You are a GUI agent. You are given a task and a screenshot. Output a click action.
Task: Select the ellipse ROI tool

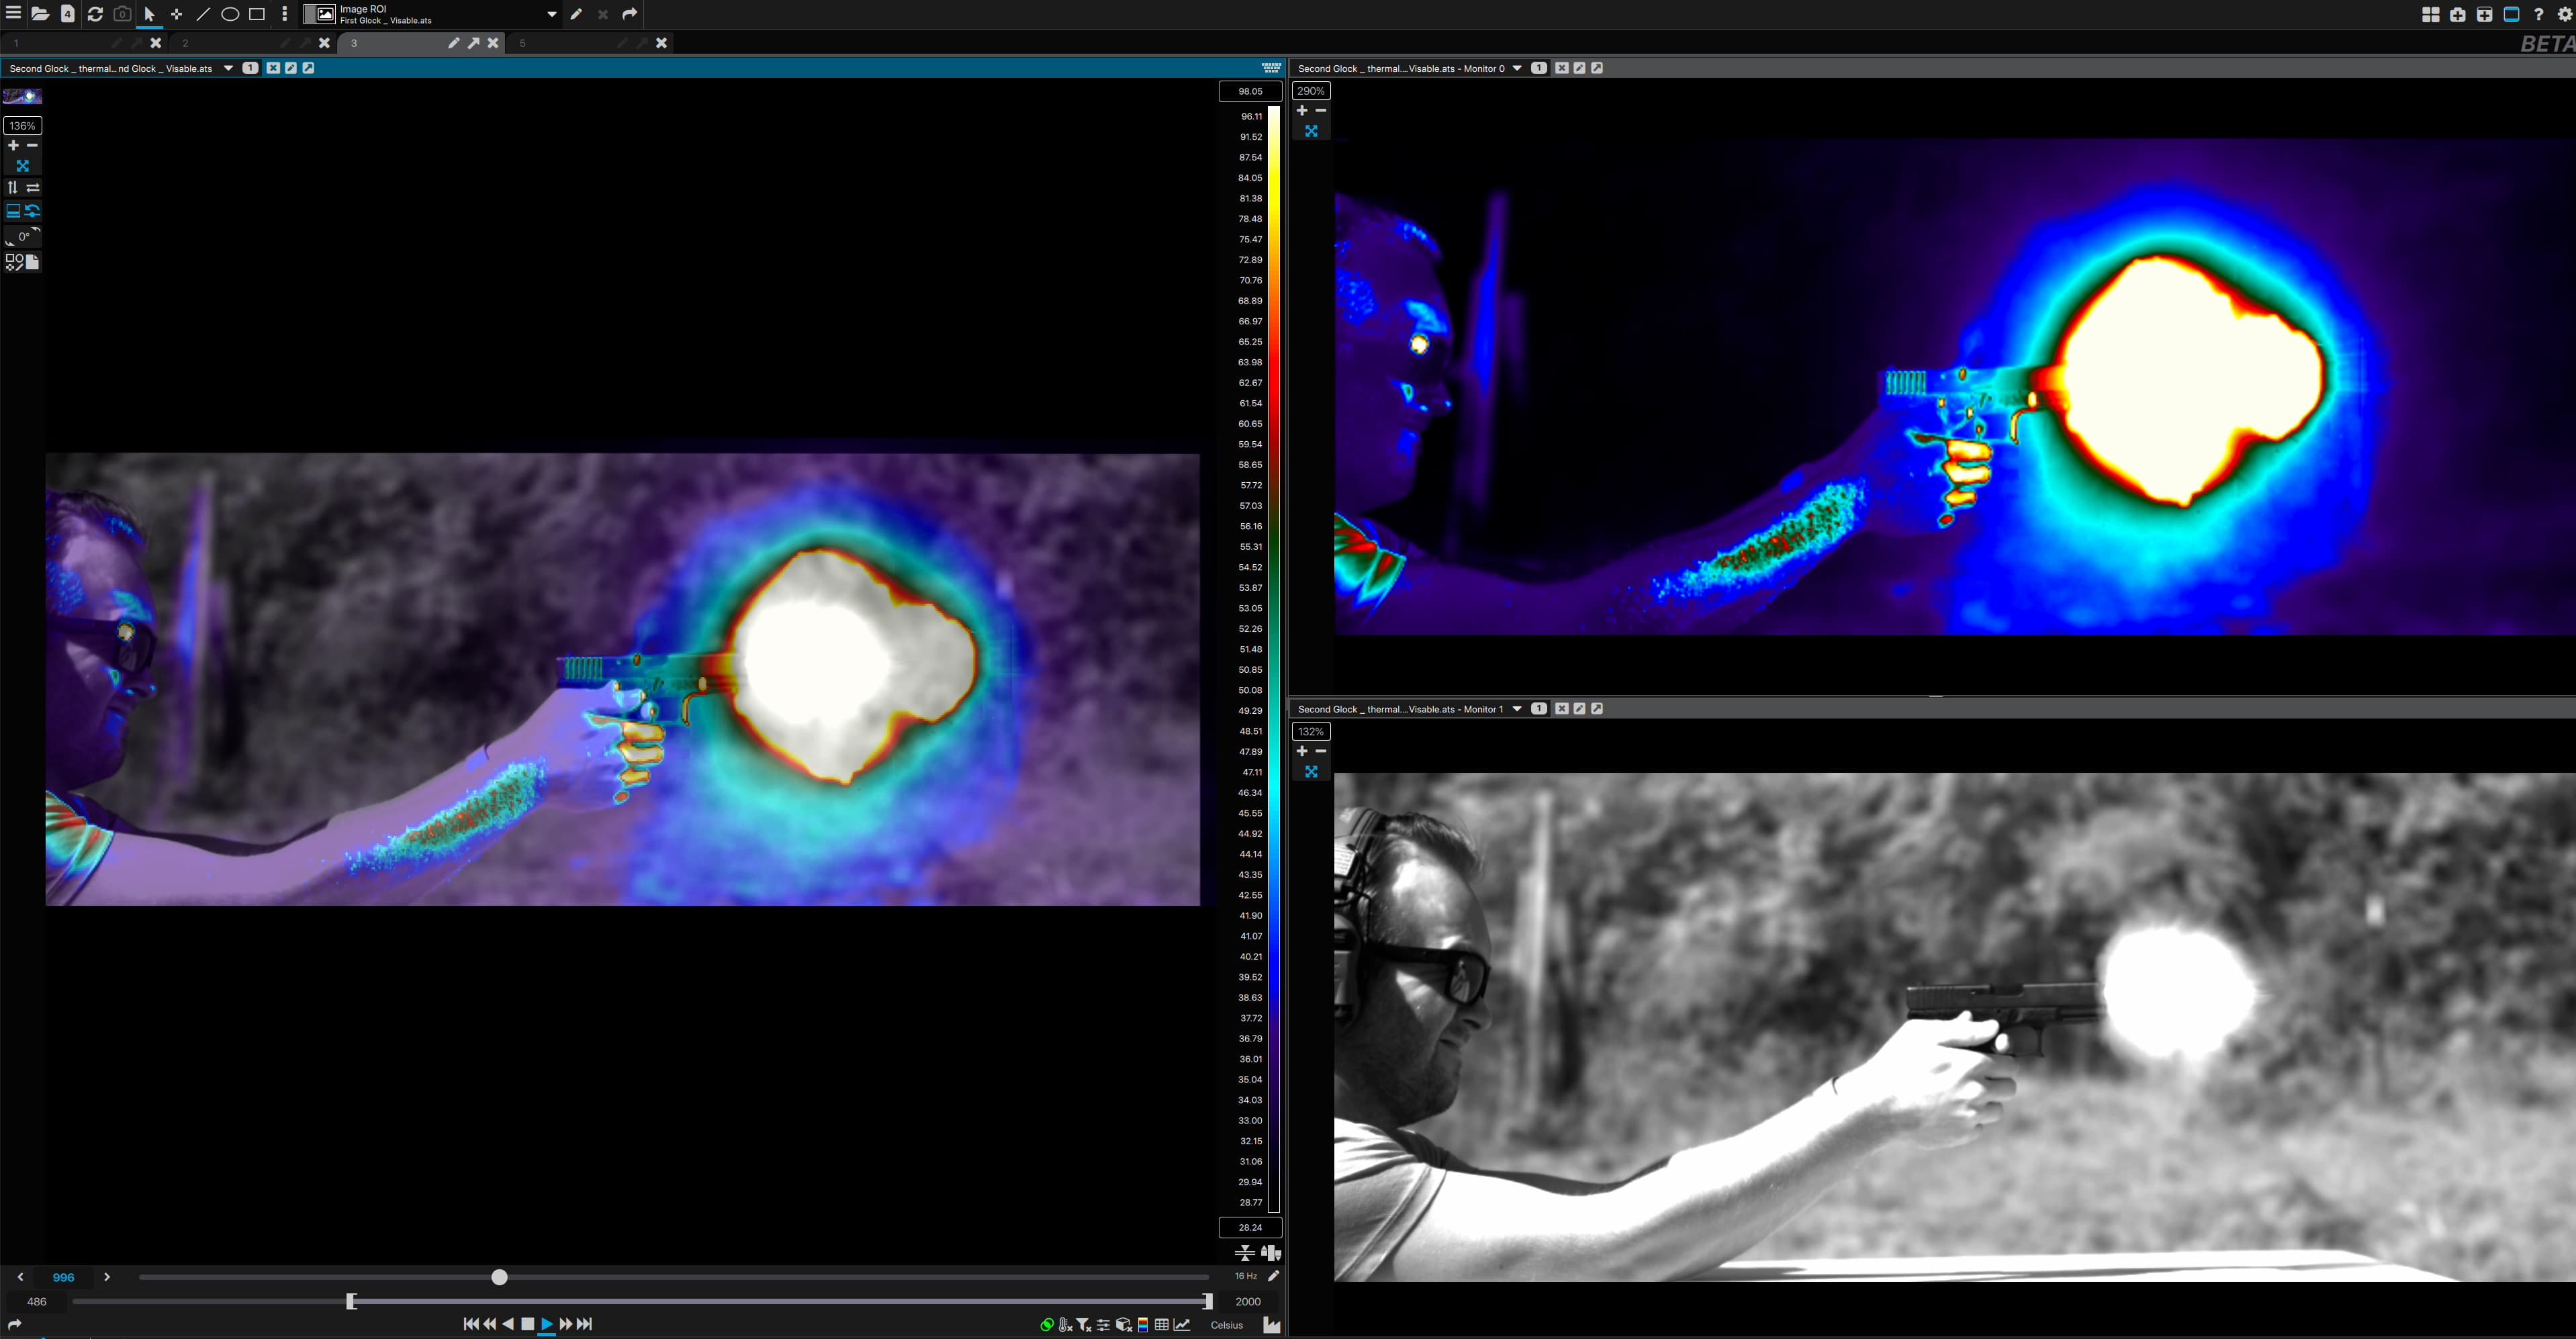[230, 14]
